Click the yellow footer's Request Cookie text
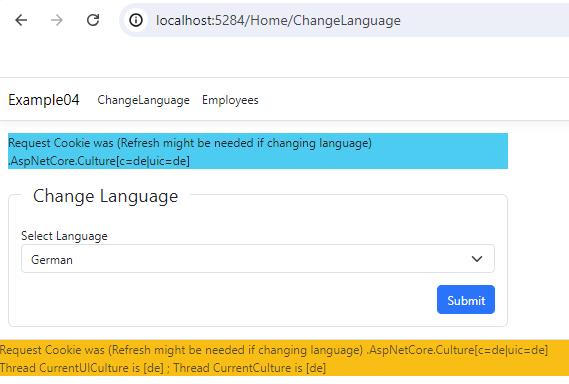Image resolution: width=569 pixels, height=384 pixels. point(181,350)
